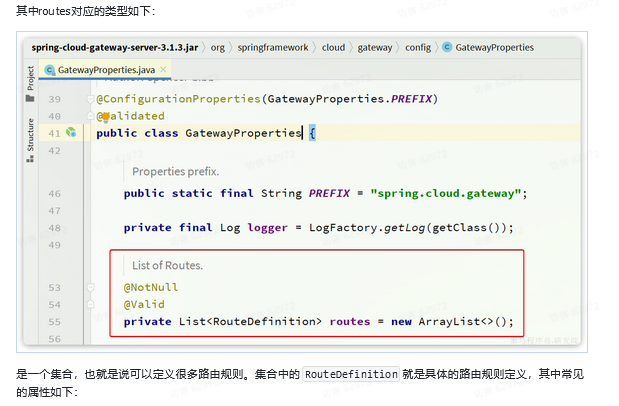619x406 pixels.
Task: Open the Project tool window sidebar tab
Action: [30, 78]
